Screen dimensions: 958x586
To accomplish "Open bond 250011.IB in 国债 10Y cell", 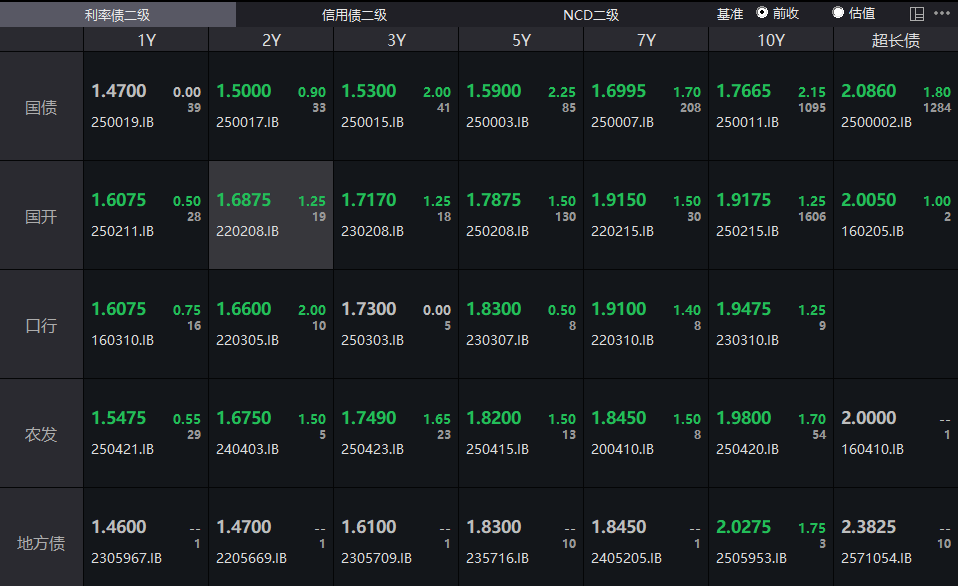I will click(770, 106).
